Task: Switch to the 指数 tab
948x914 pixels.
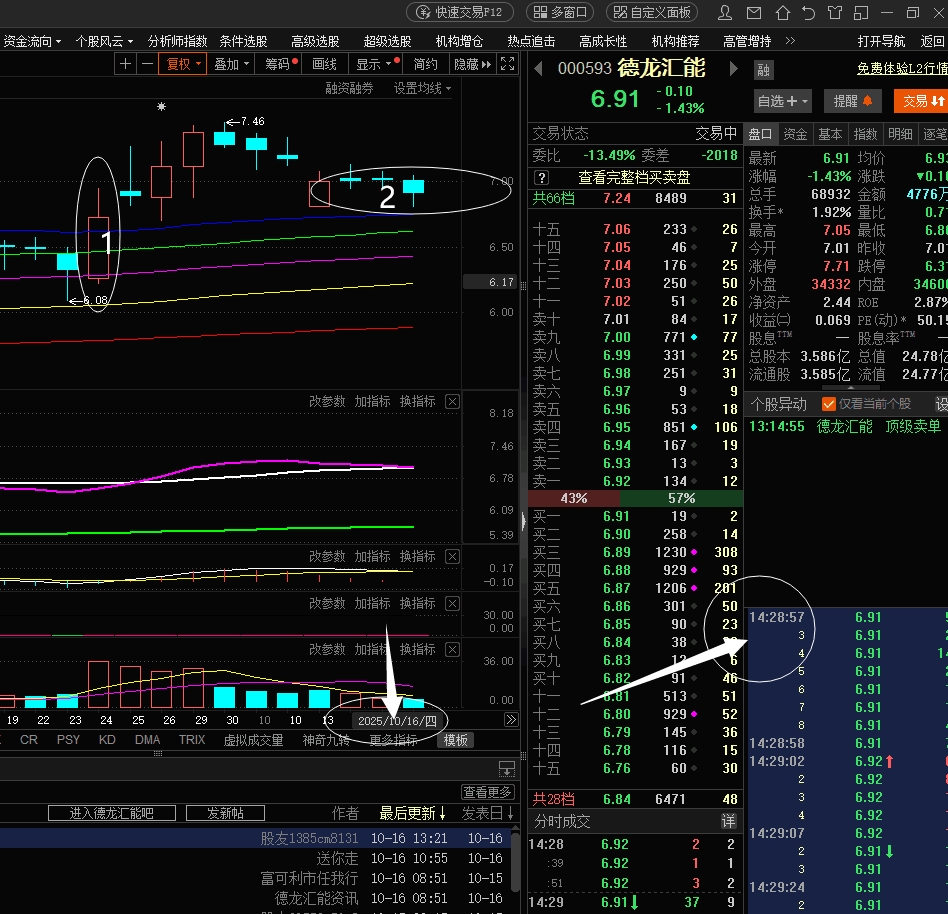Action: 865,134
